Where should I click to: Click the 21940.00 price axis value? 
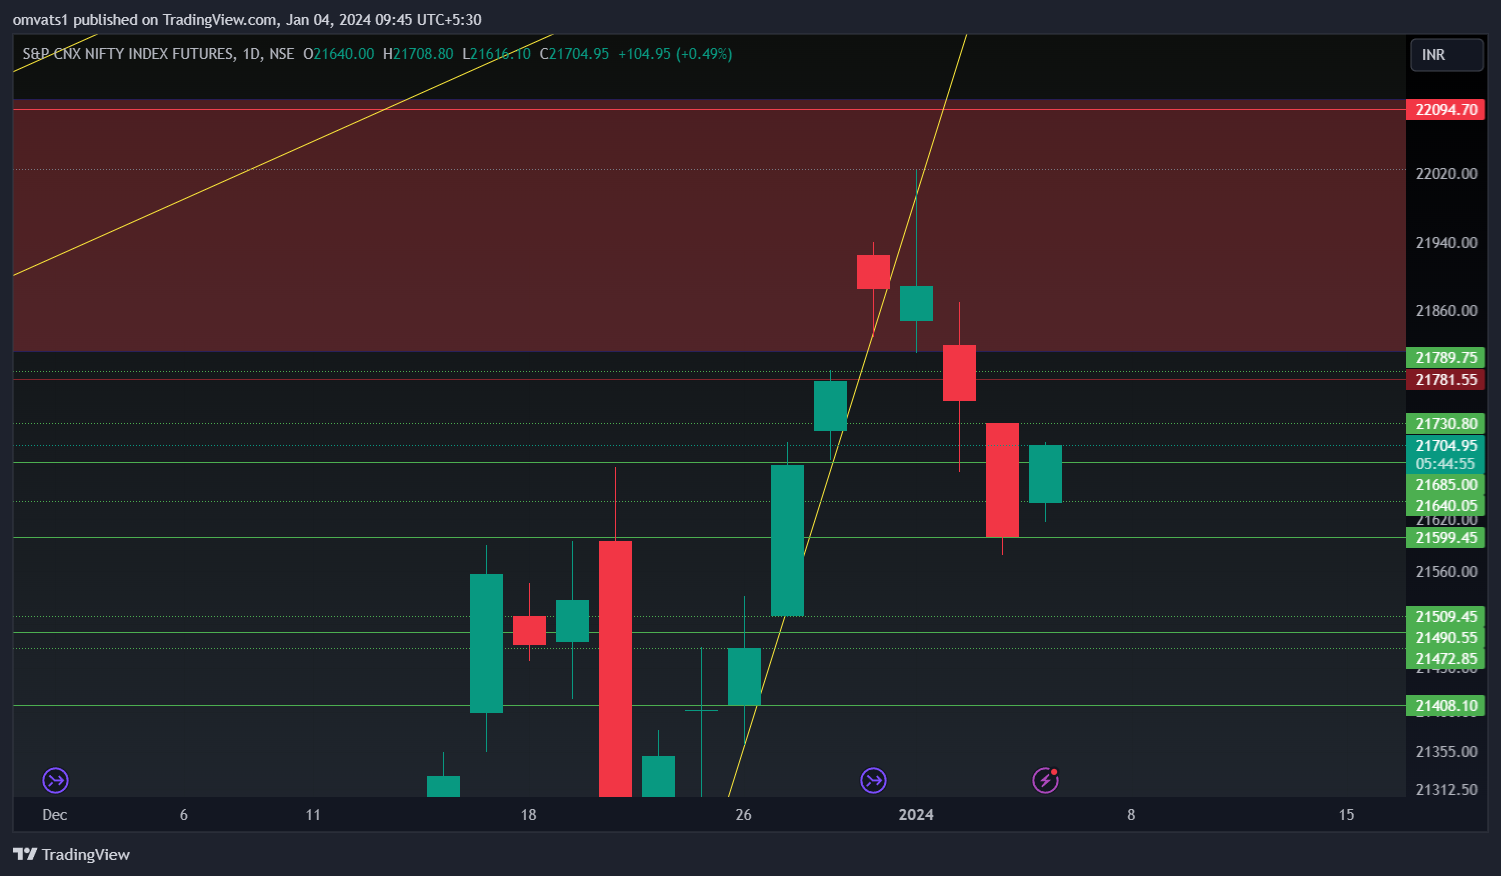click(x=1446, y=243)
